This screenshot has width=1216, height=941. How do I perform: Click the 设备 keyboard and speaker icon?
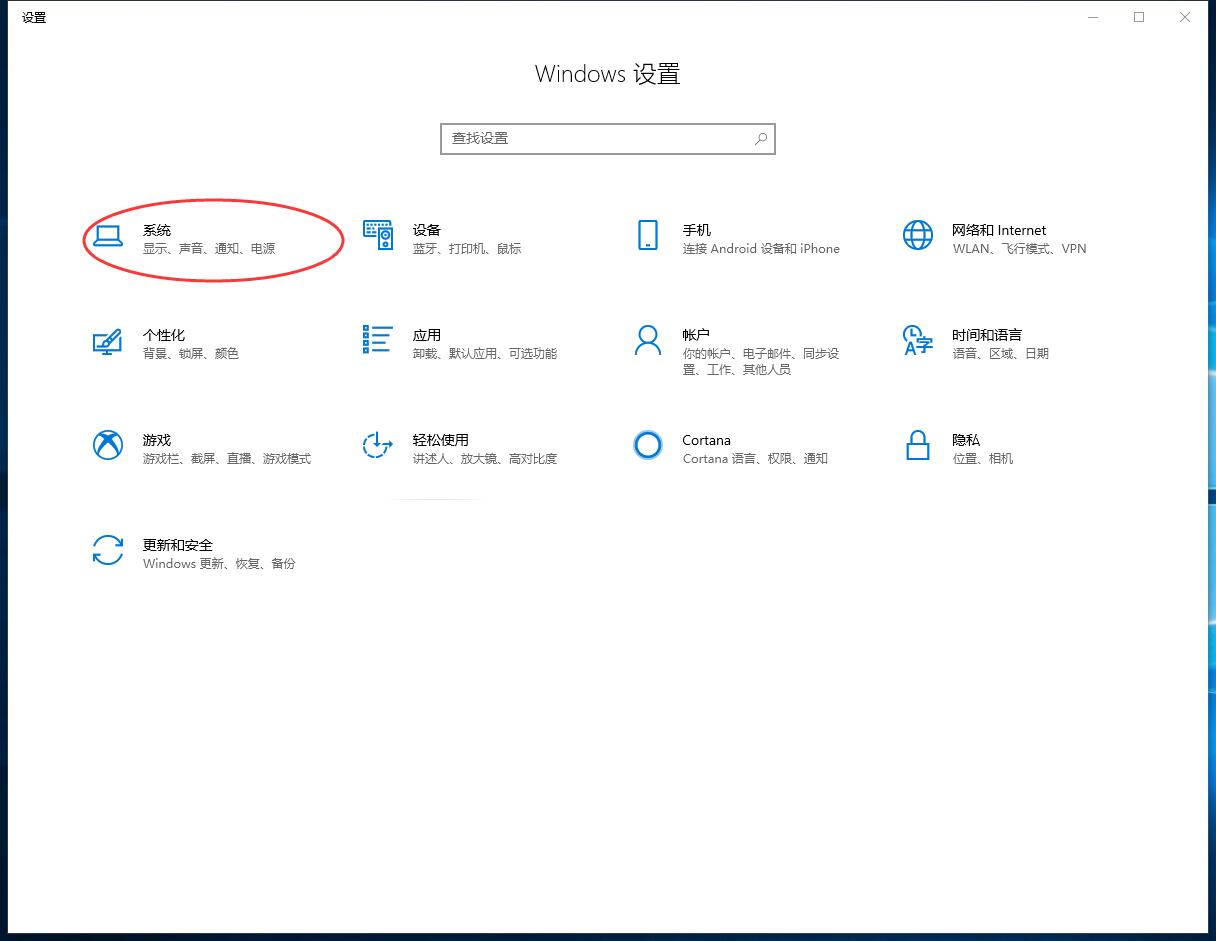click(x=377, y=235)
